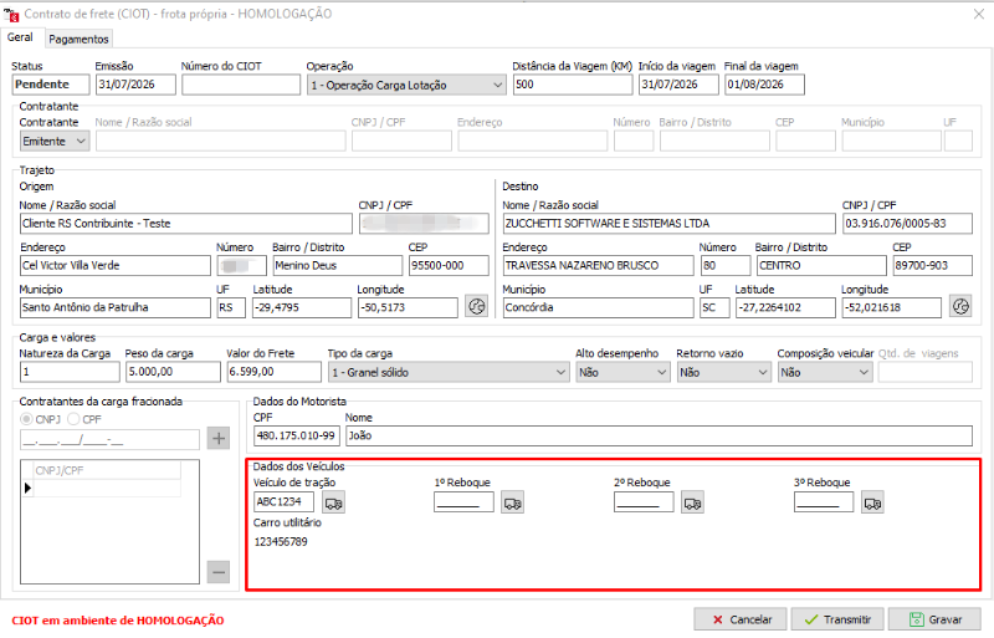This screenshot has width=994, height=638.
Task: Click the Origem Município field
Action: pos(115,308)
